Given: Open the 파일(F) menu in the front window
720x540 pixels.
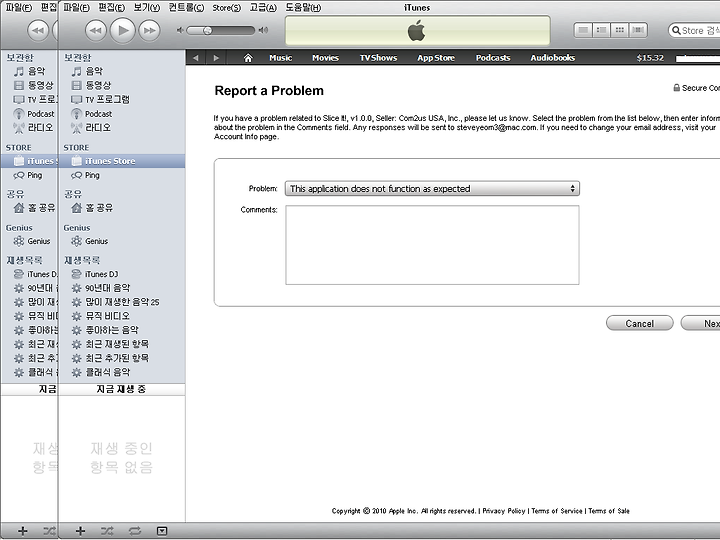Looking at the screenshot, I should click(76, 8).
